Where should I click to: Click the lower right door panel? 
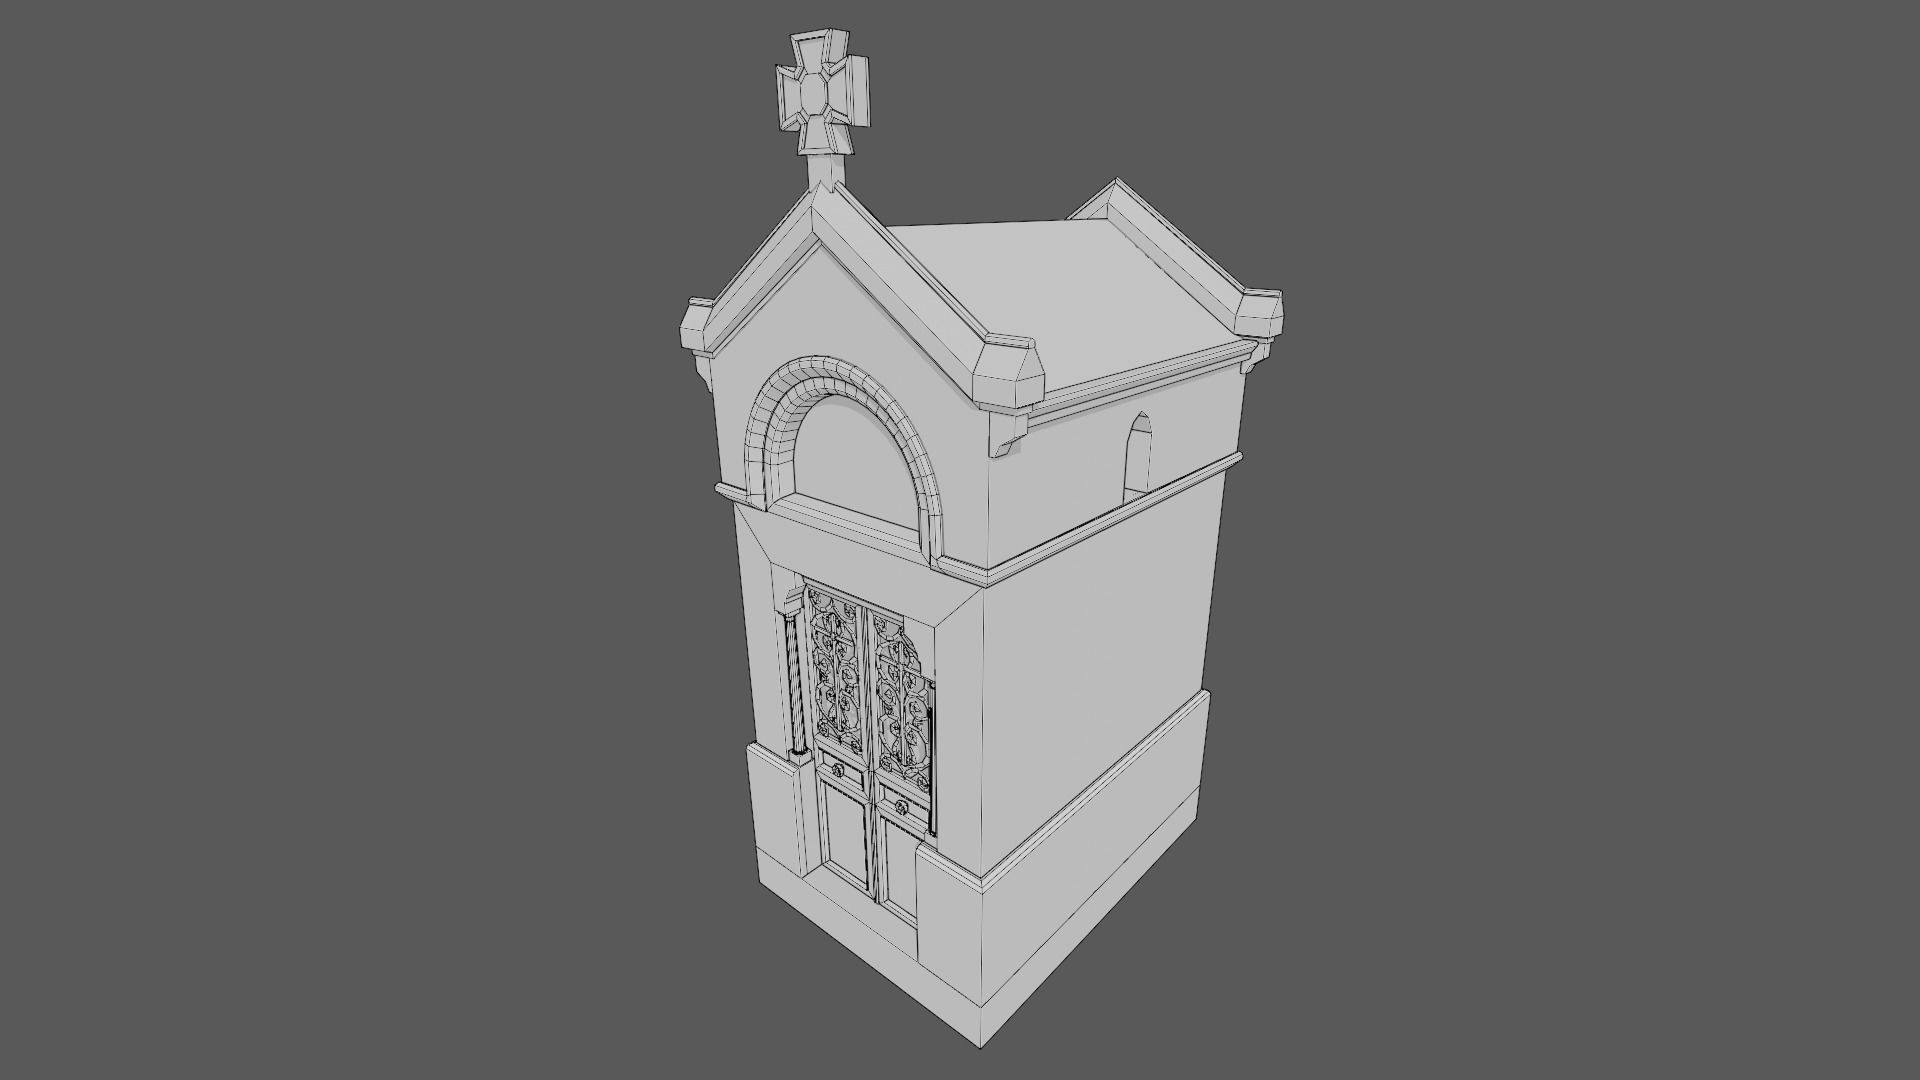tap(899, 866)
